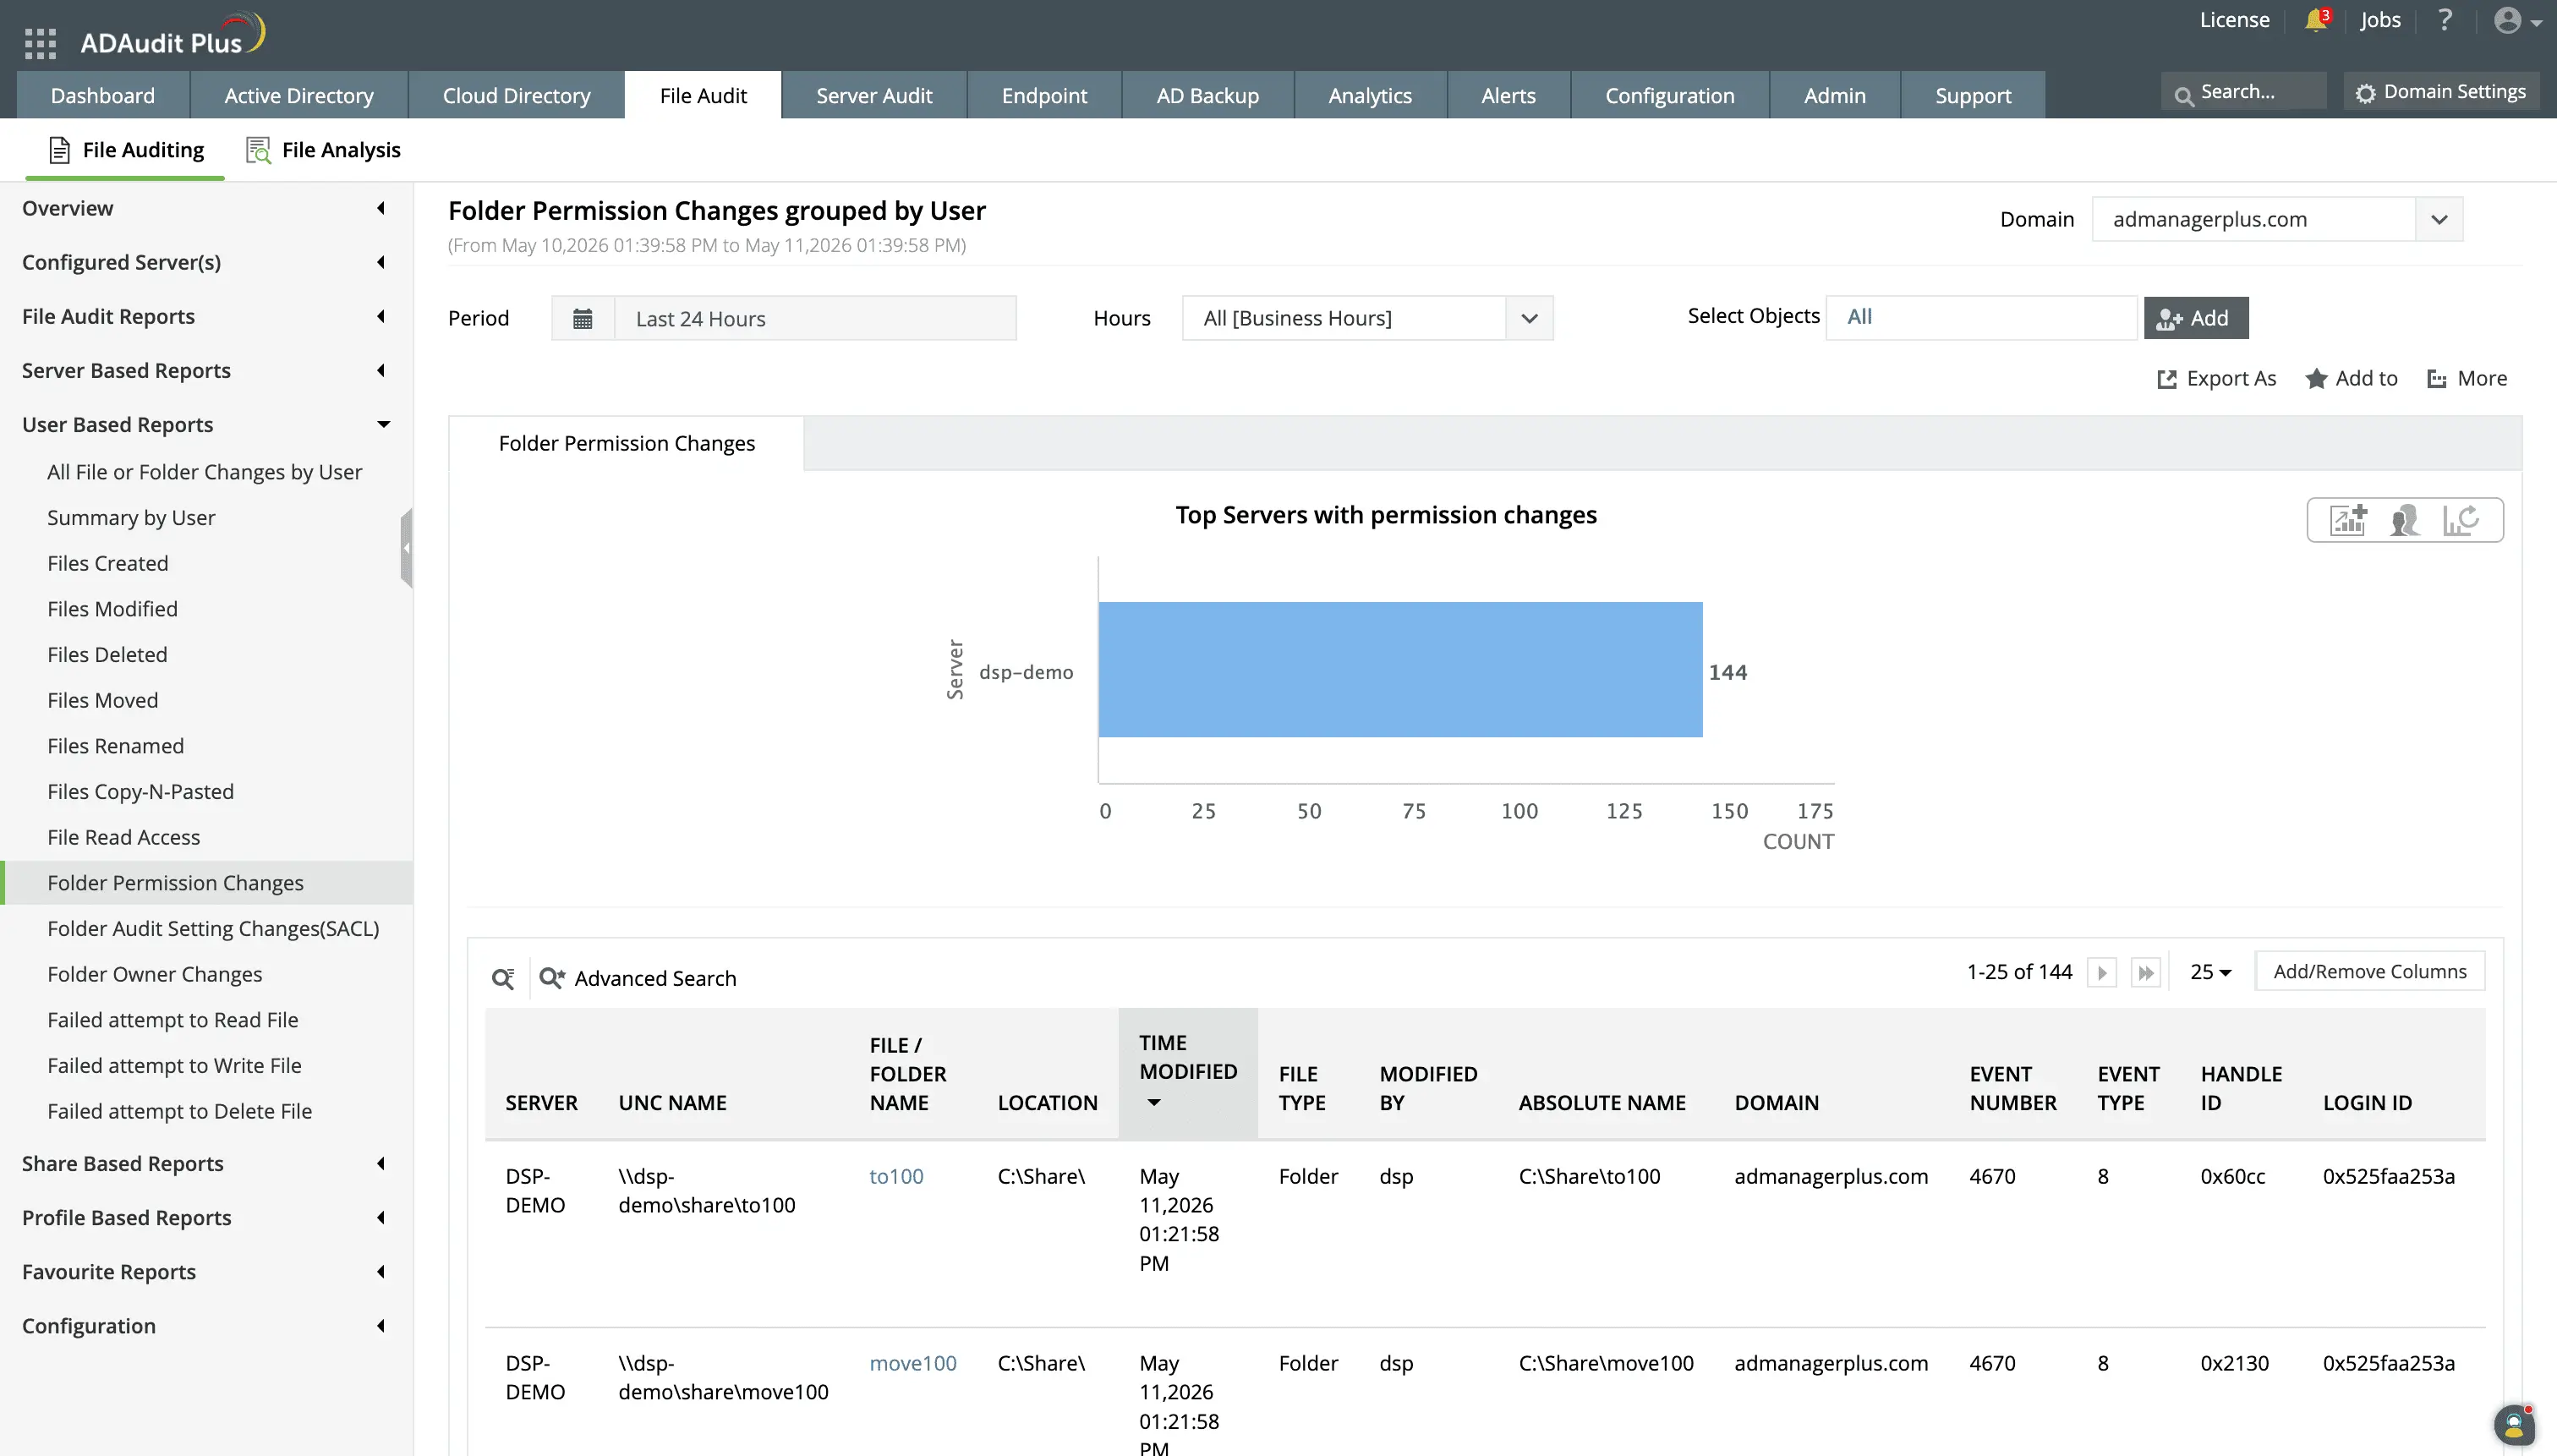Click Add/Remove Columns button

click(2369, 972)
